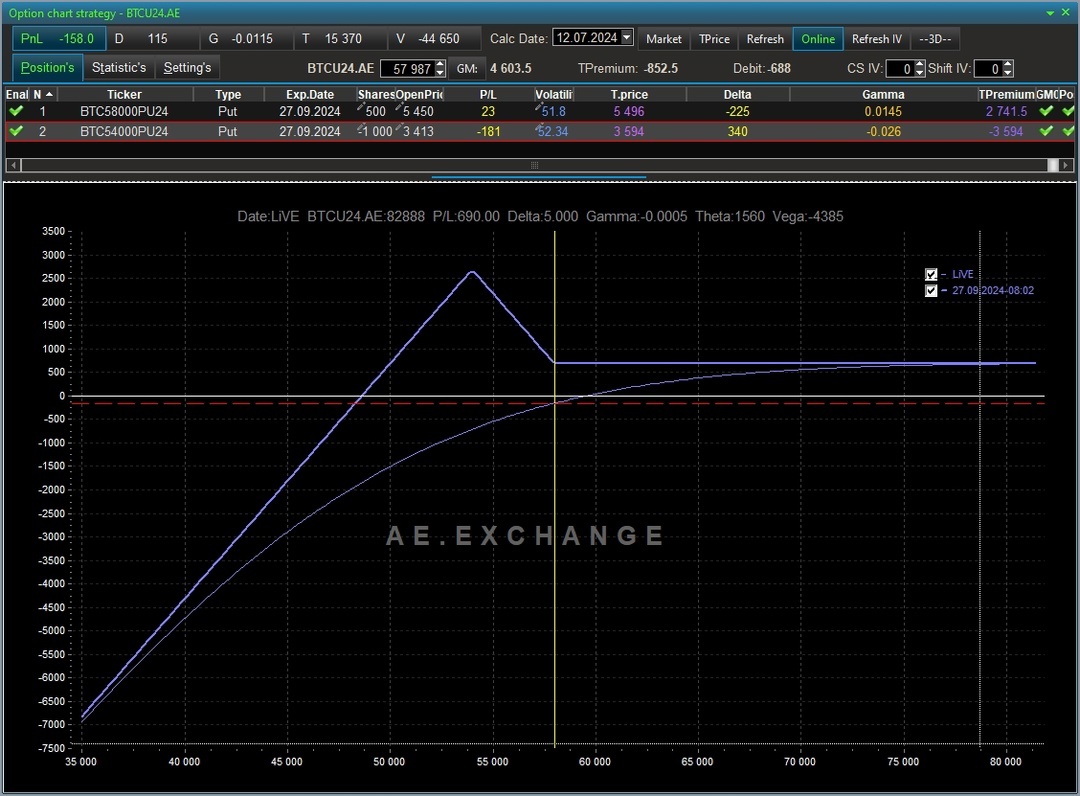Viewport: 1080px width, 796px height.
Task: Toggle the Online mode button
Action: [818, 39]
